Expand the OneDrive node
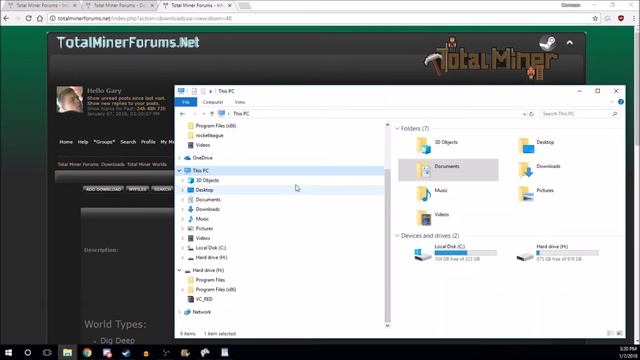Image resolution: width=640 pixels, height=360 pixels. point(179,158)
